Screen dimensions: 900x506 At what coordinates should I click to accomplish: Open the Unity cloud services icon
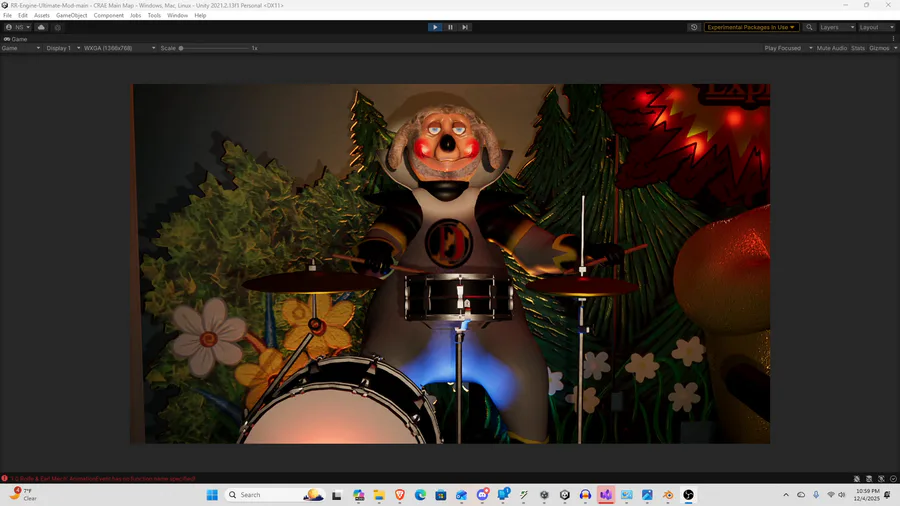[x=41, y=27]
